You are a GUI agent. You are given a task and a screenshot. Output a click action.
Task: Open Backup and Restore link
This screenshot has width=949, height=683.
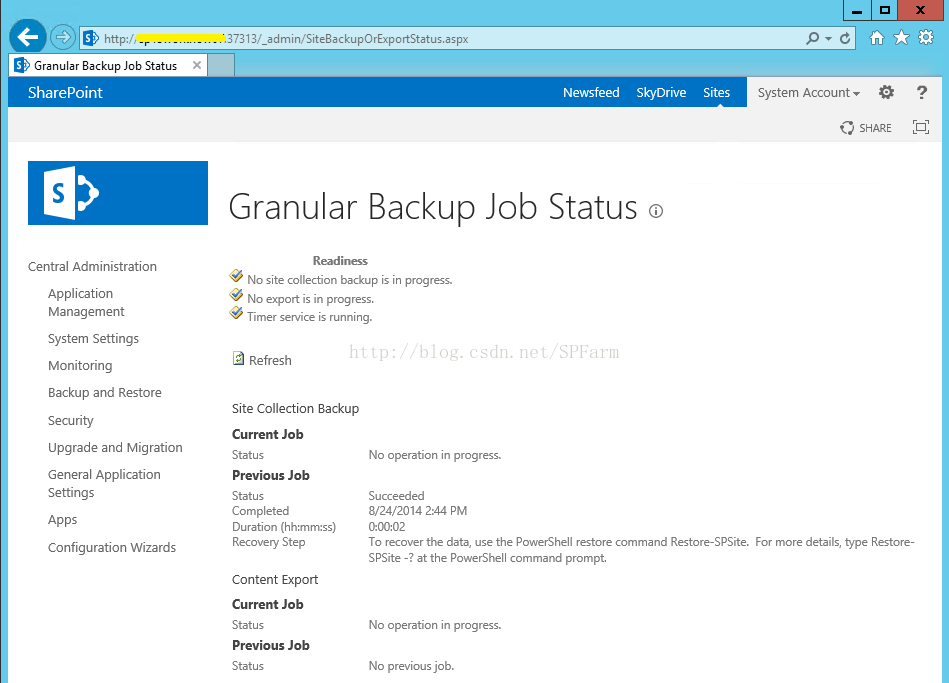point(105,392)
